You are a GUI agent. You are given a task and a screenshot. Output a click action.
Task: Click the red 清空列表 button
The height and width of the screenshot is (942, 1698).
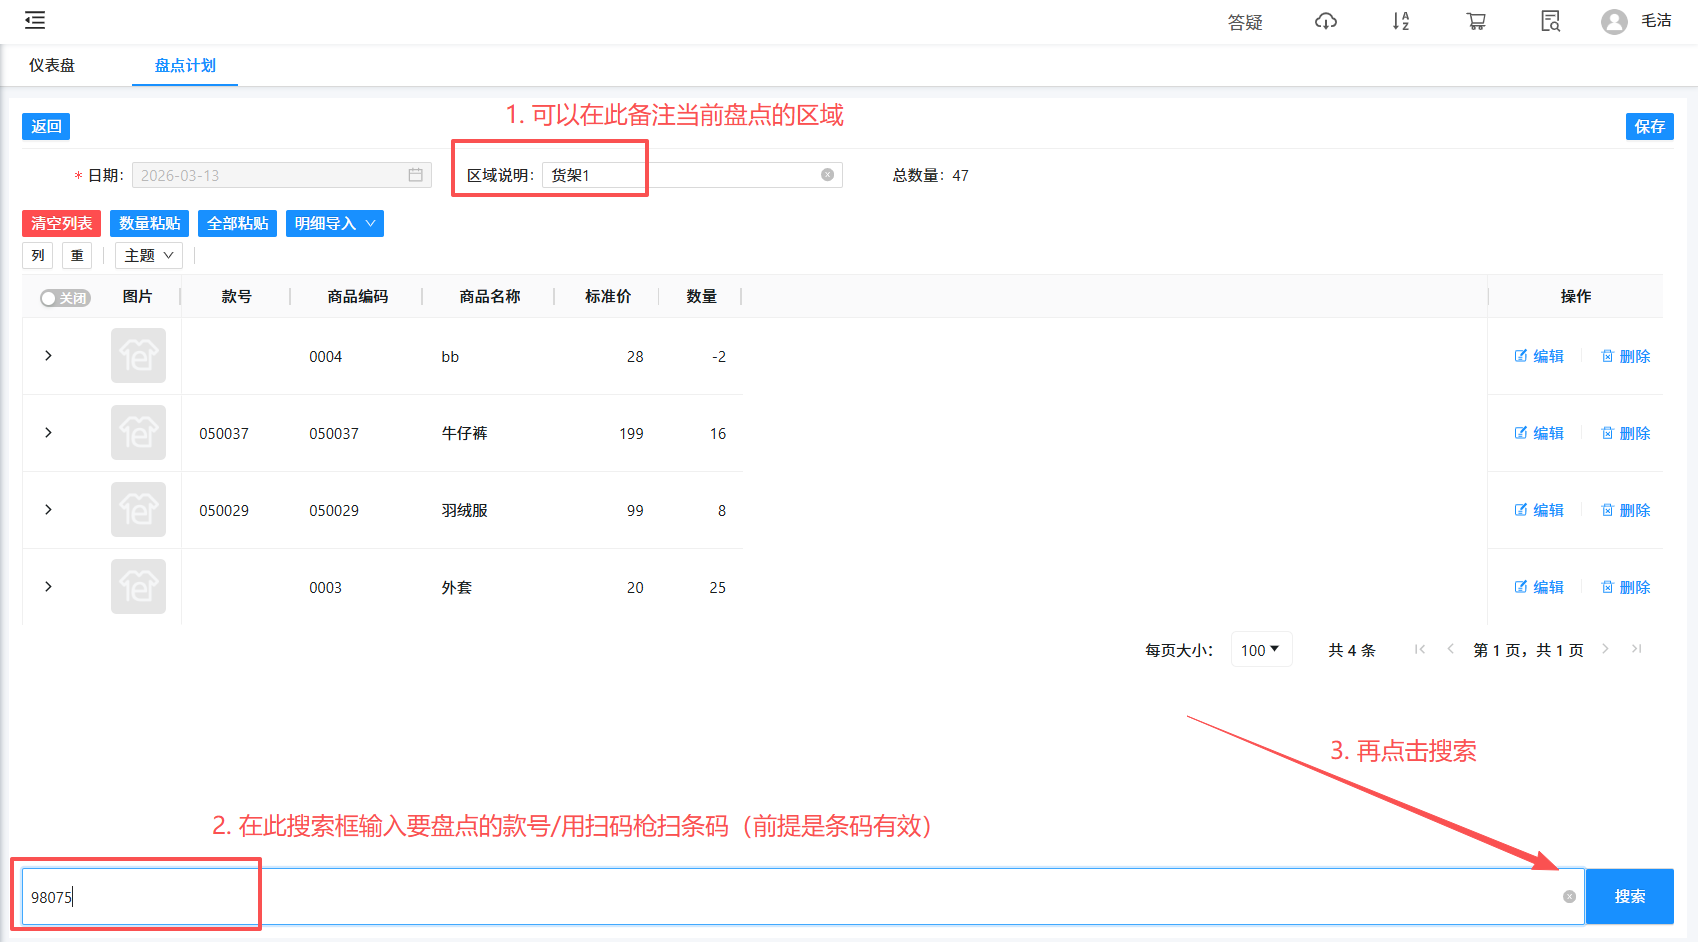(x=61, y=223)
